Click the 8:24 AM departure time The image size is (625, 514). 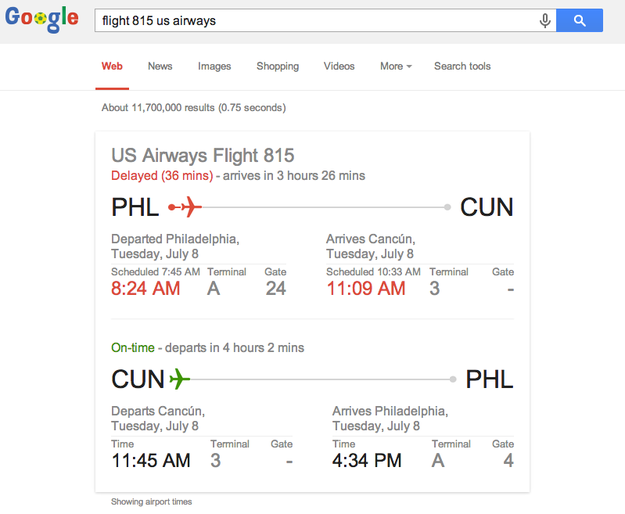(146, 289)
